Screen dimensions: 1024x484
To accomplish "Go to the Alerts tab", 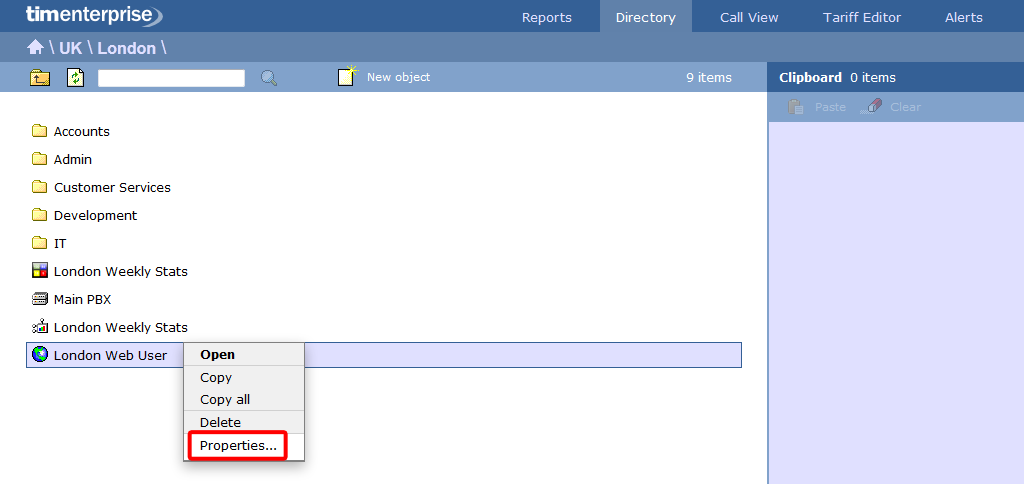I will (x=963, y=17).
